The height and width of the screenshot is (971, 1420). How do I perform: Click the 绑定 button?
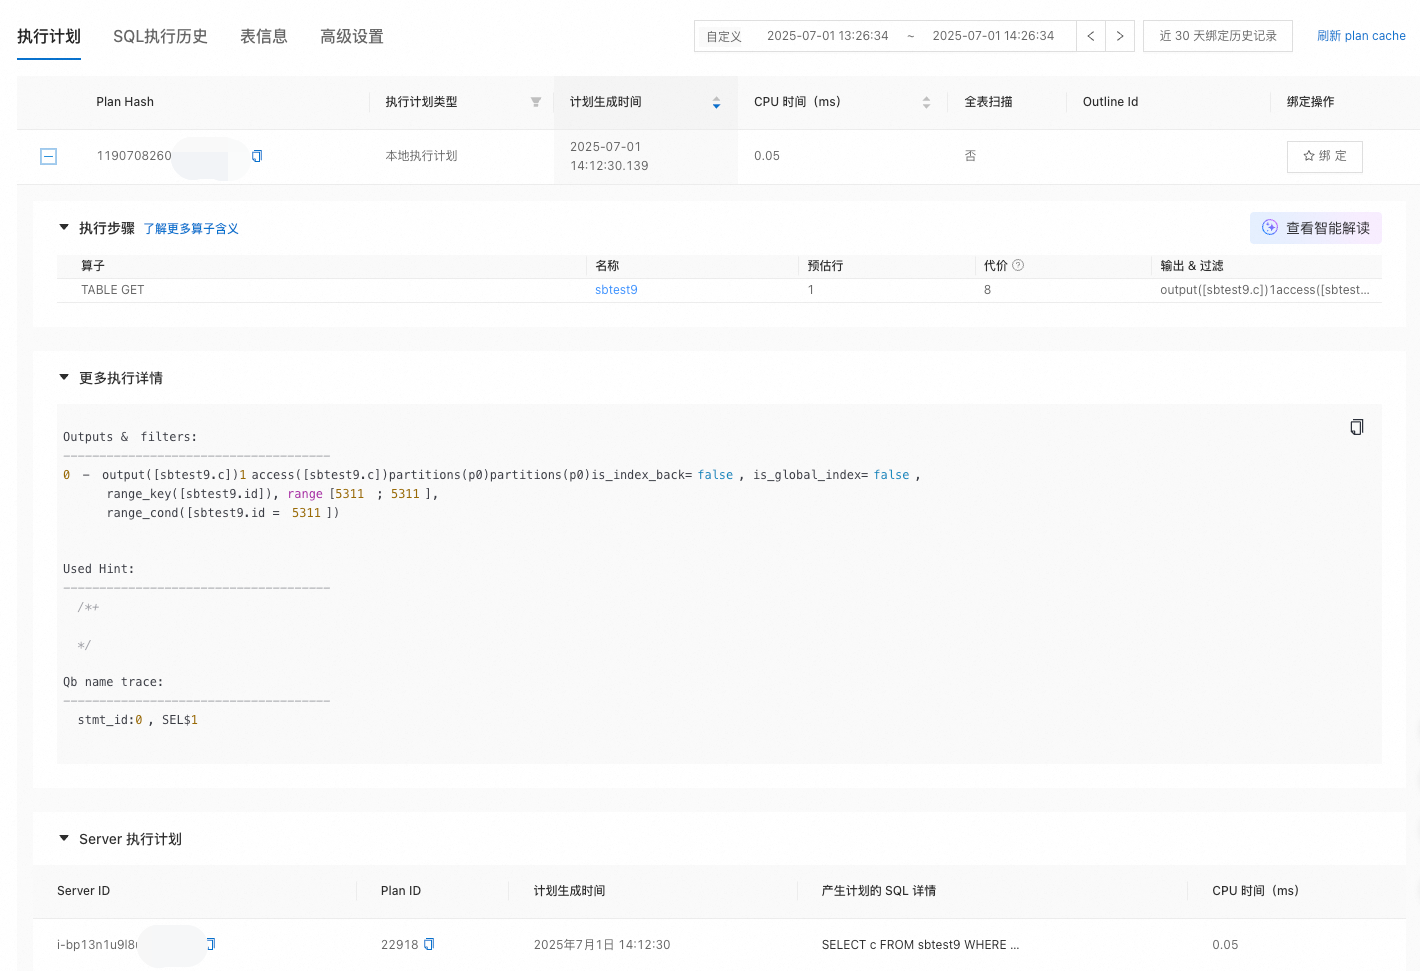coord(1324,156)
